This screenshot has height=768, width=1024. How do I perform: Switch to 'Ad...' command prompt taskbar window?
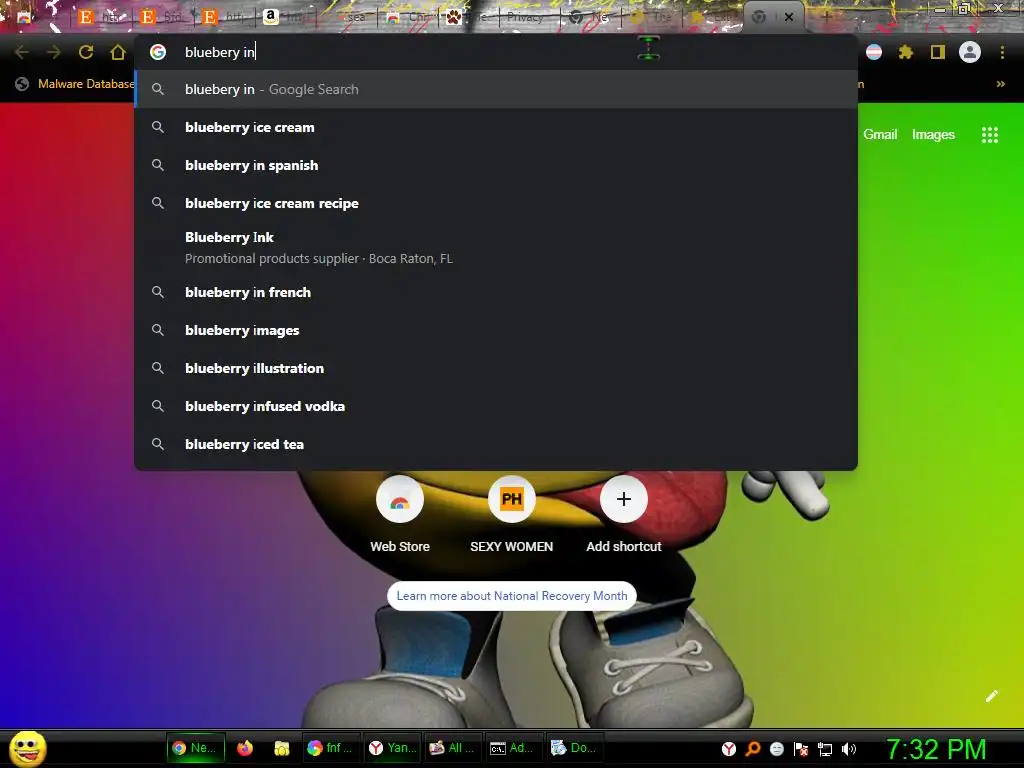(x=514, y=748)
